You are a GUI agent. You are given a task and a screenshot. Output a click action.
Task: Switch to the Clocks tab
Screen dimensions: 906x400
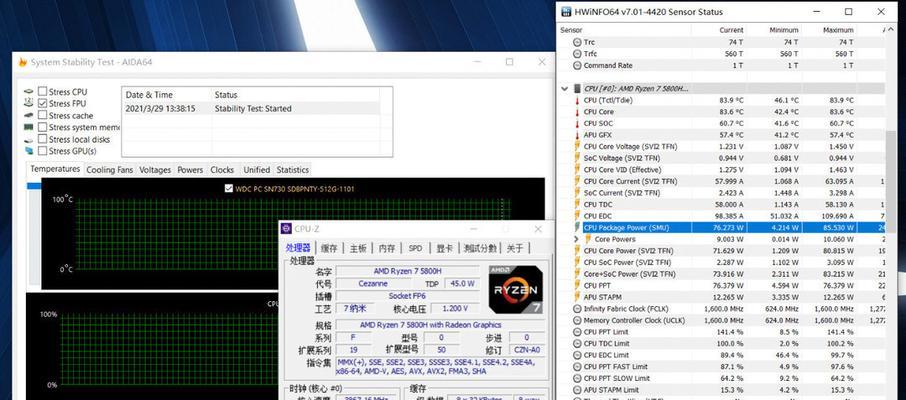(222, 170)
